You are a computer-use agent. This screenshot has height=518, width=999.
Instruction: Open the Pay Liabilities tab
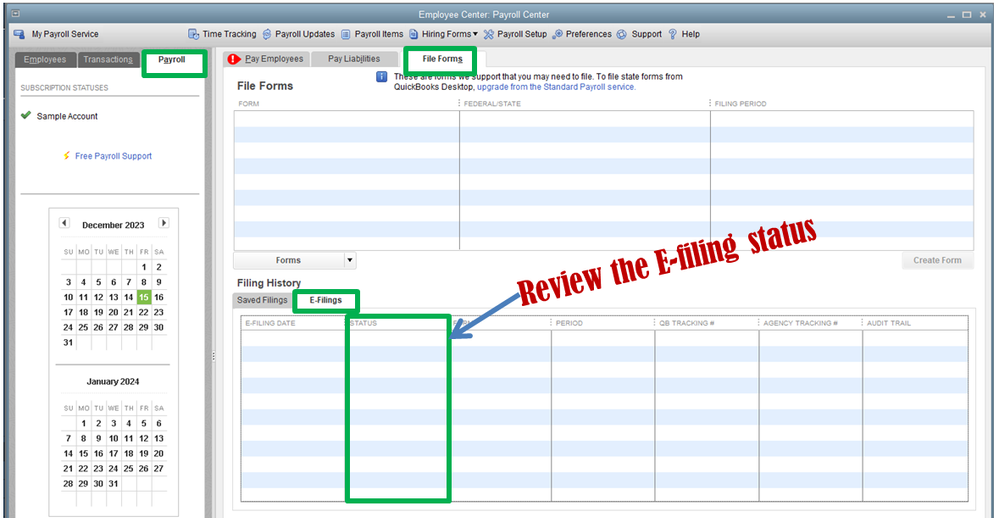tap(354, 59)
